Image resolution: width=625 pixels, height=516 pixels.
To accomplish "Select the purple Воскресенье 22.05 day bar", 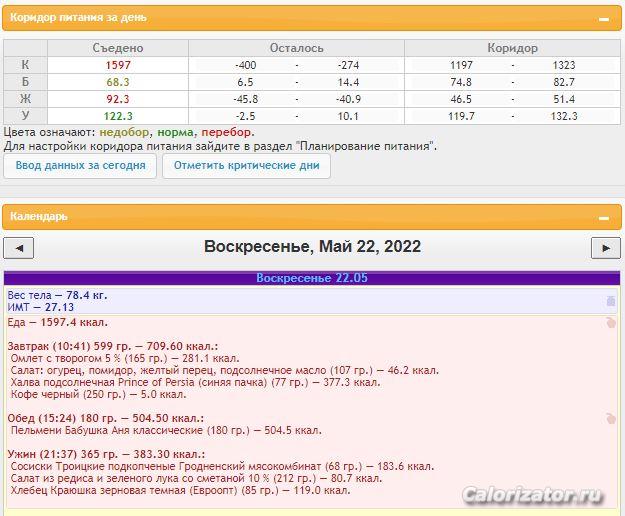I will [312, 278].
